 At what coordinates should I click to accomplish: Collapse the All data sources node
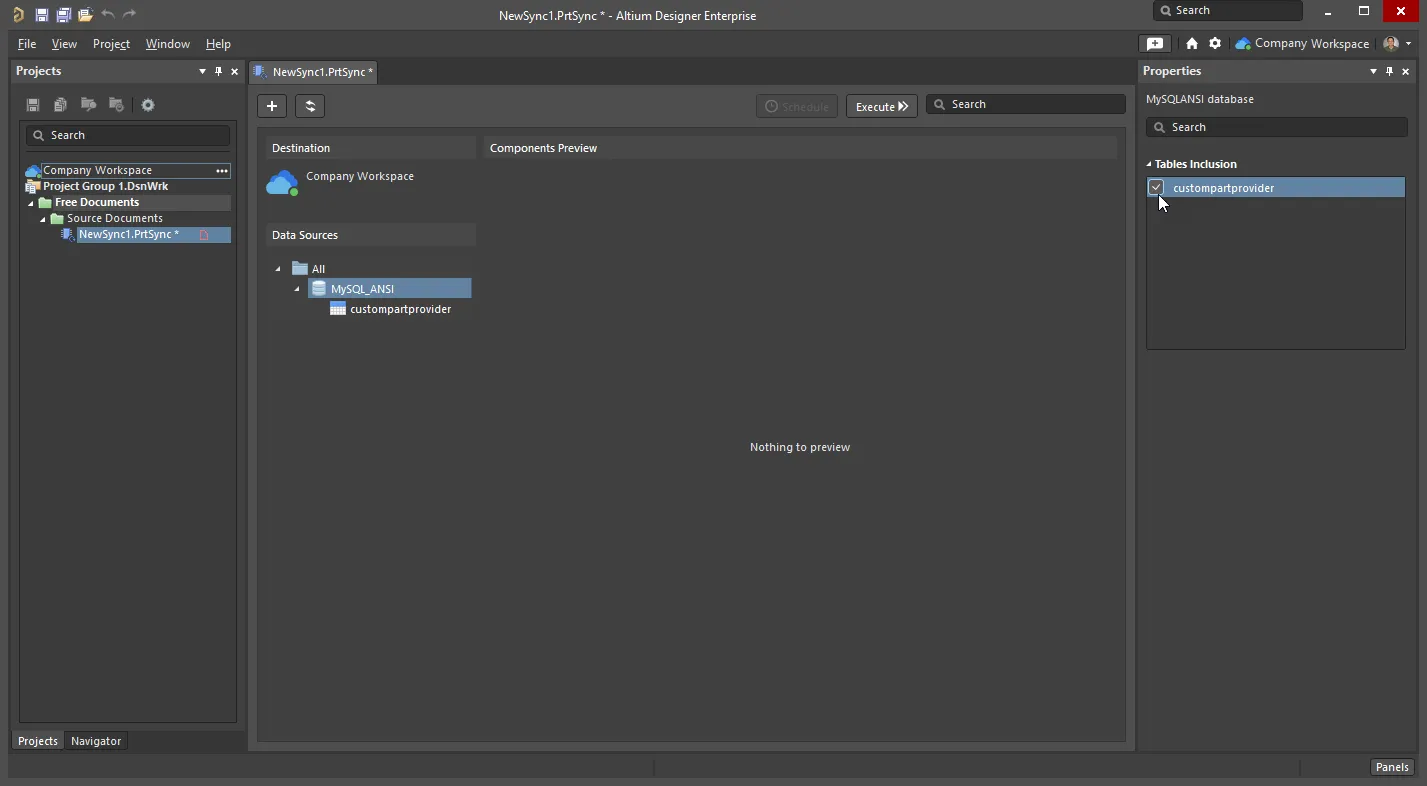click(x=278, y=269)
